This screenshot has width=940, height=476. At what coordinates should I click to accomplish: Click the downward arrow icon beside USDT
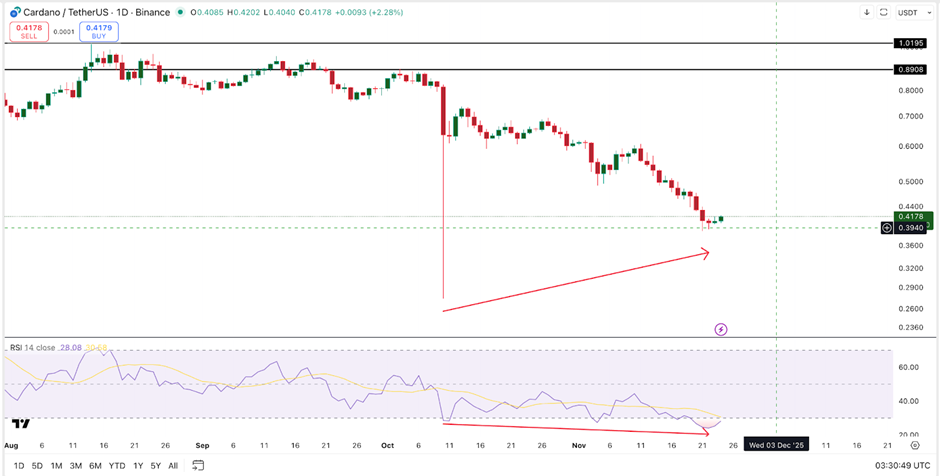pos(867,12)
